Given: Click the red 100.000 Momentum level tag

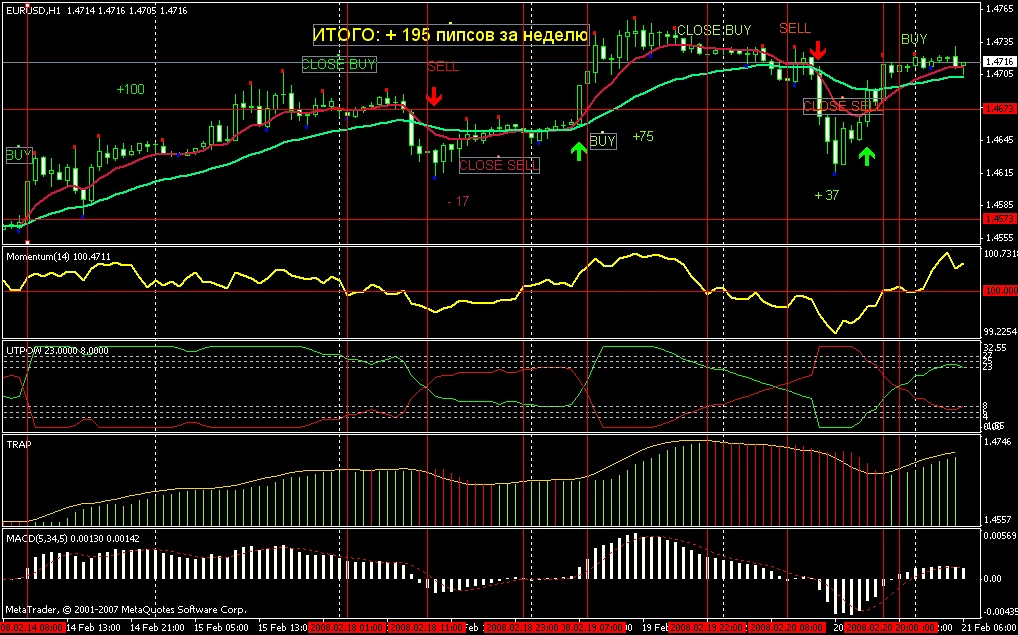Looking at the screenshot, I should pyautogui.click(x=999, y=291).
